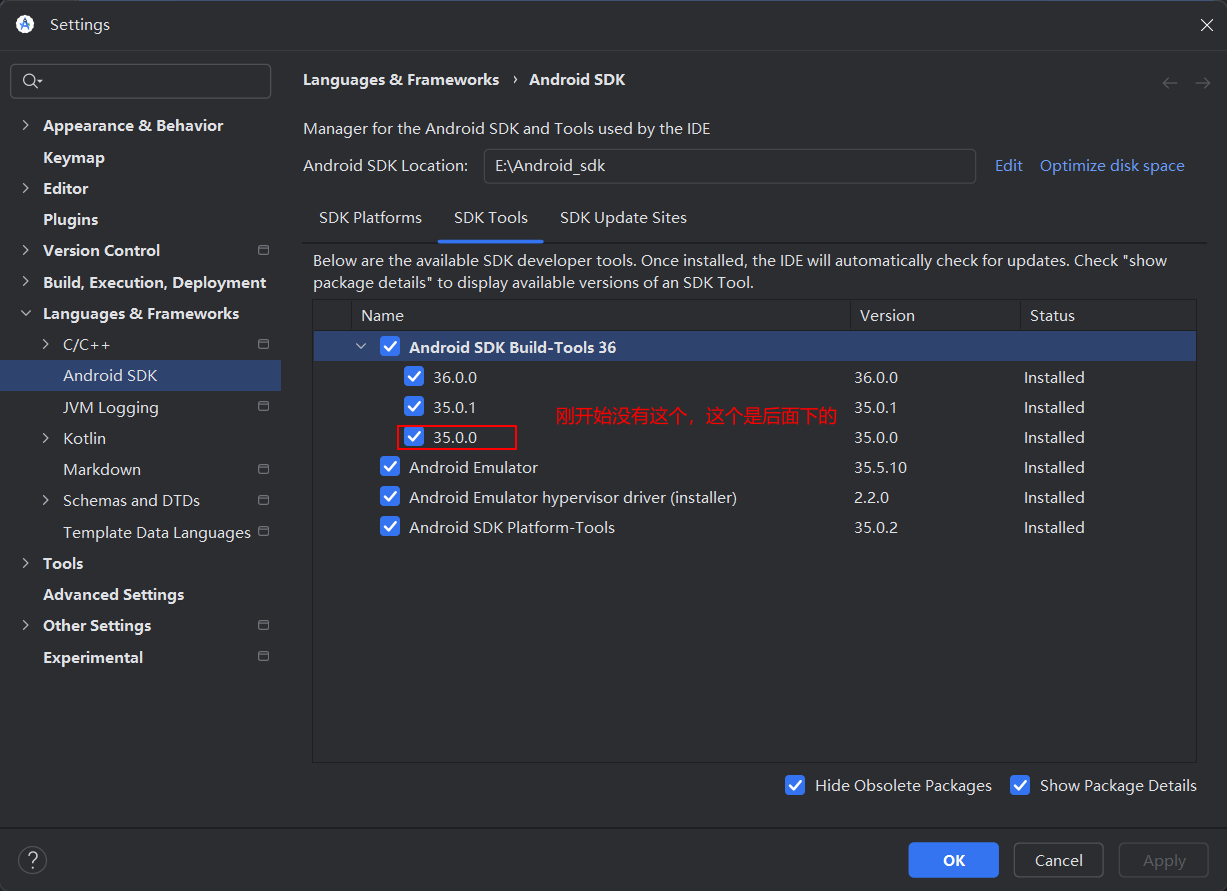Click the Edit SDK location link

tap(1008, 166)
